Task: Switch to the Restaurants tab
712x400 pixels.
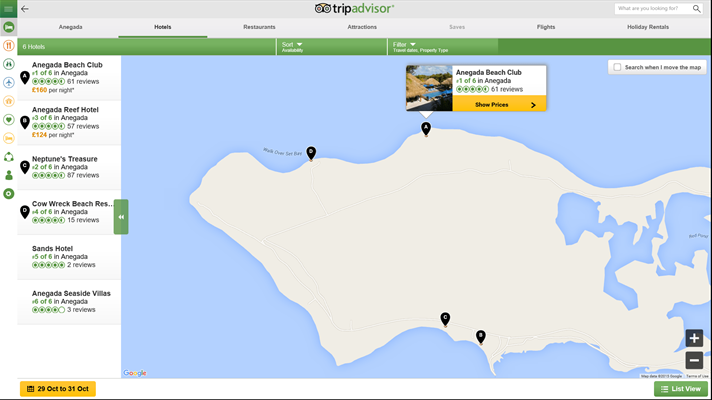Action: pos(259,27)
